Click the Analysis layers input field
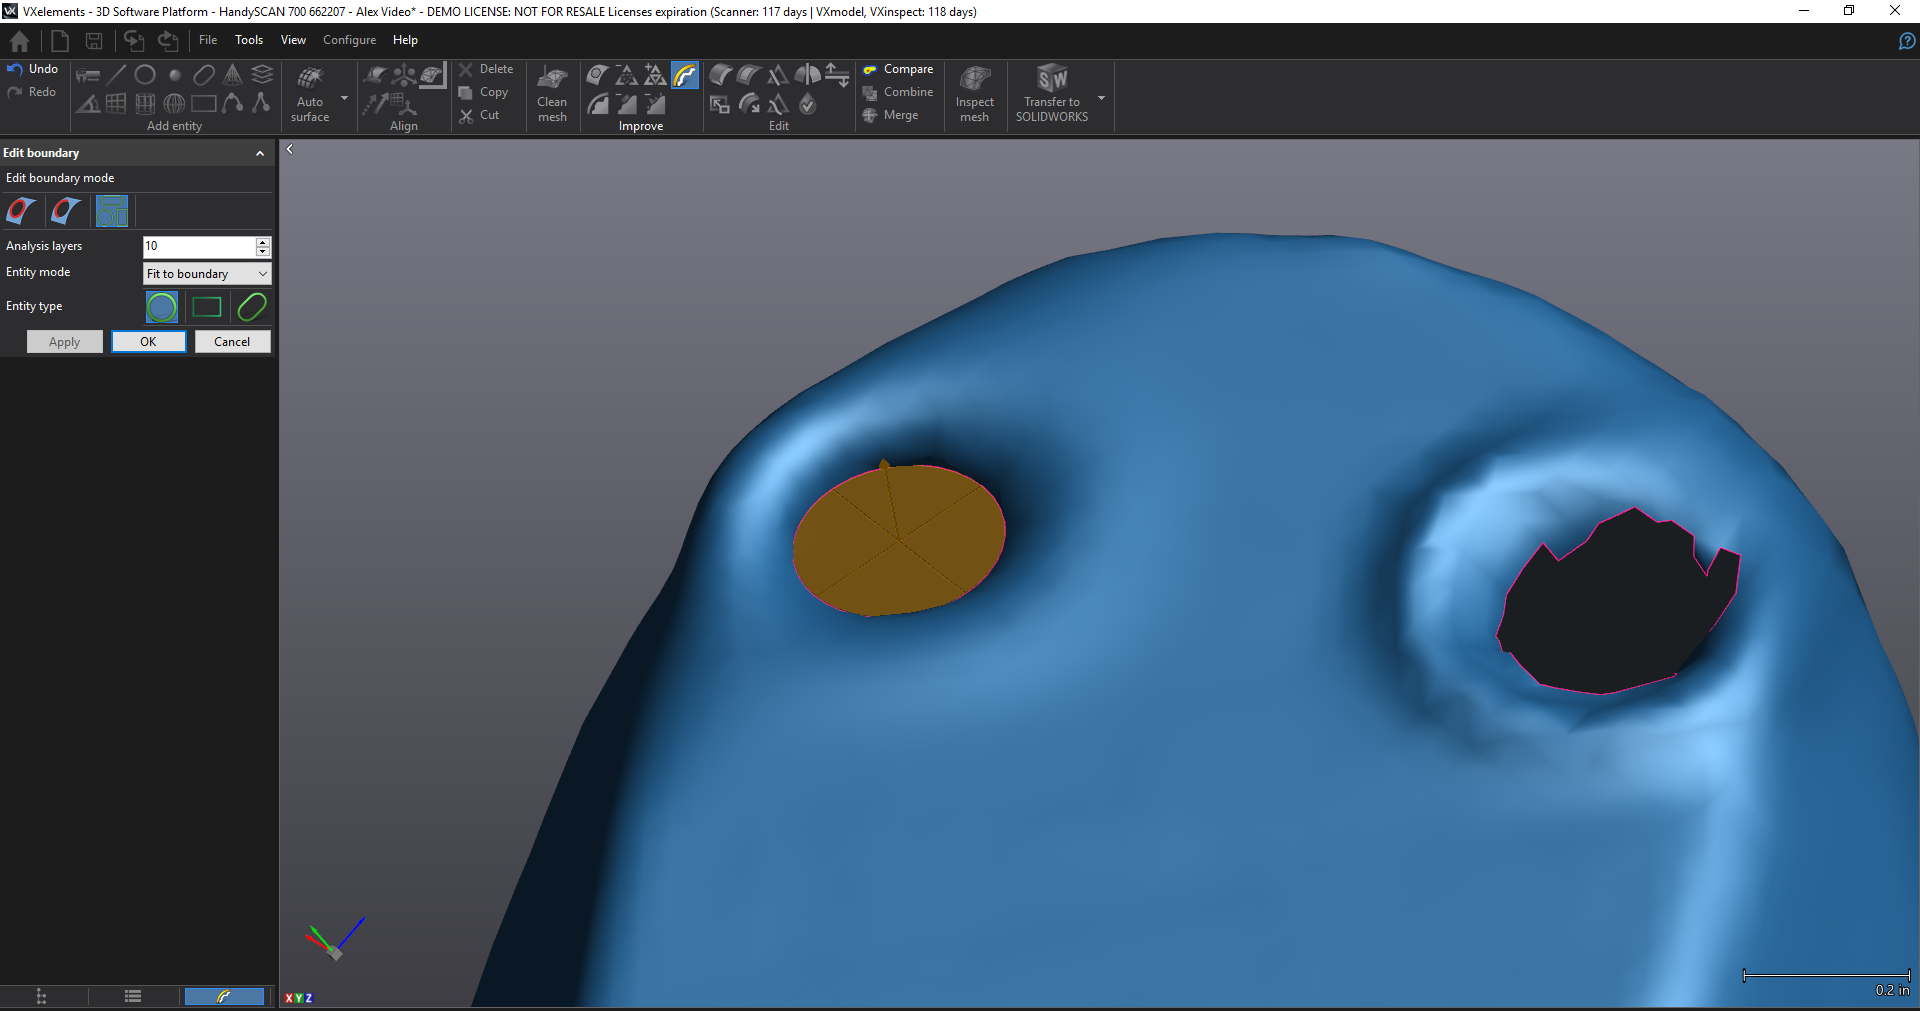 (x=198, y=246)
